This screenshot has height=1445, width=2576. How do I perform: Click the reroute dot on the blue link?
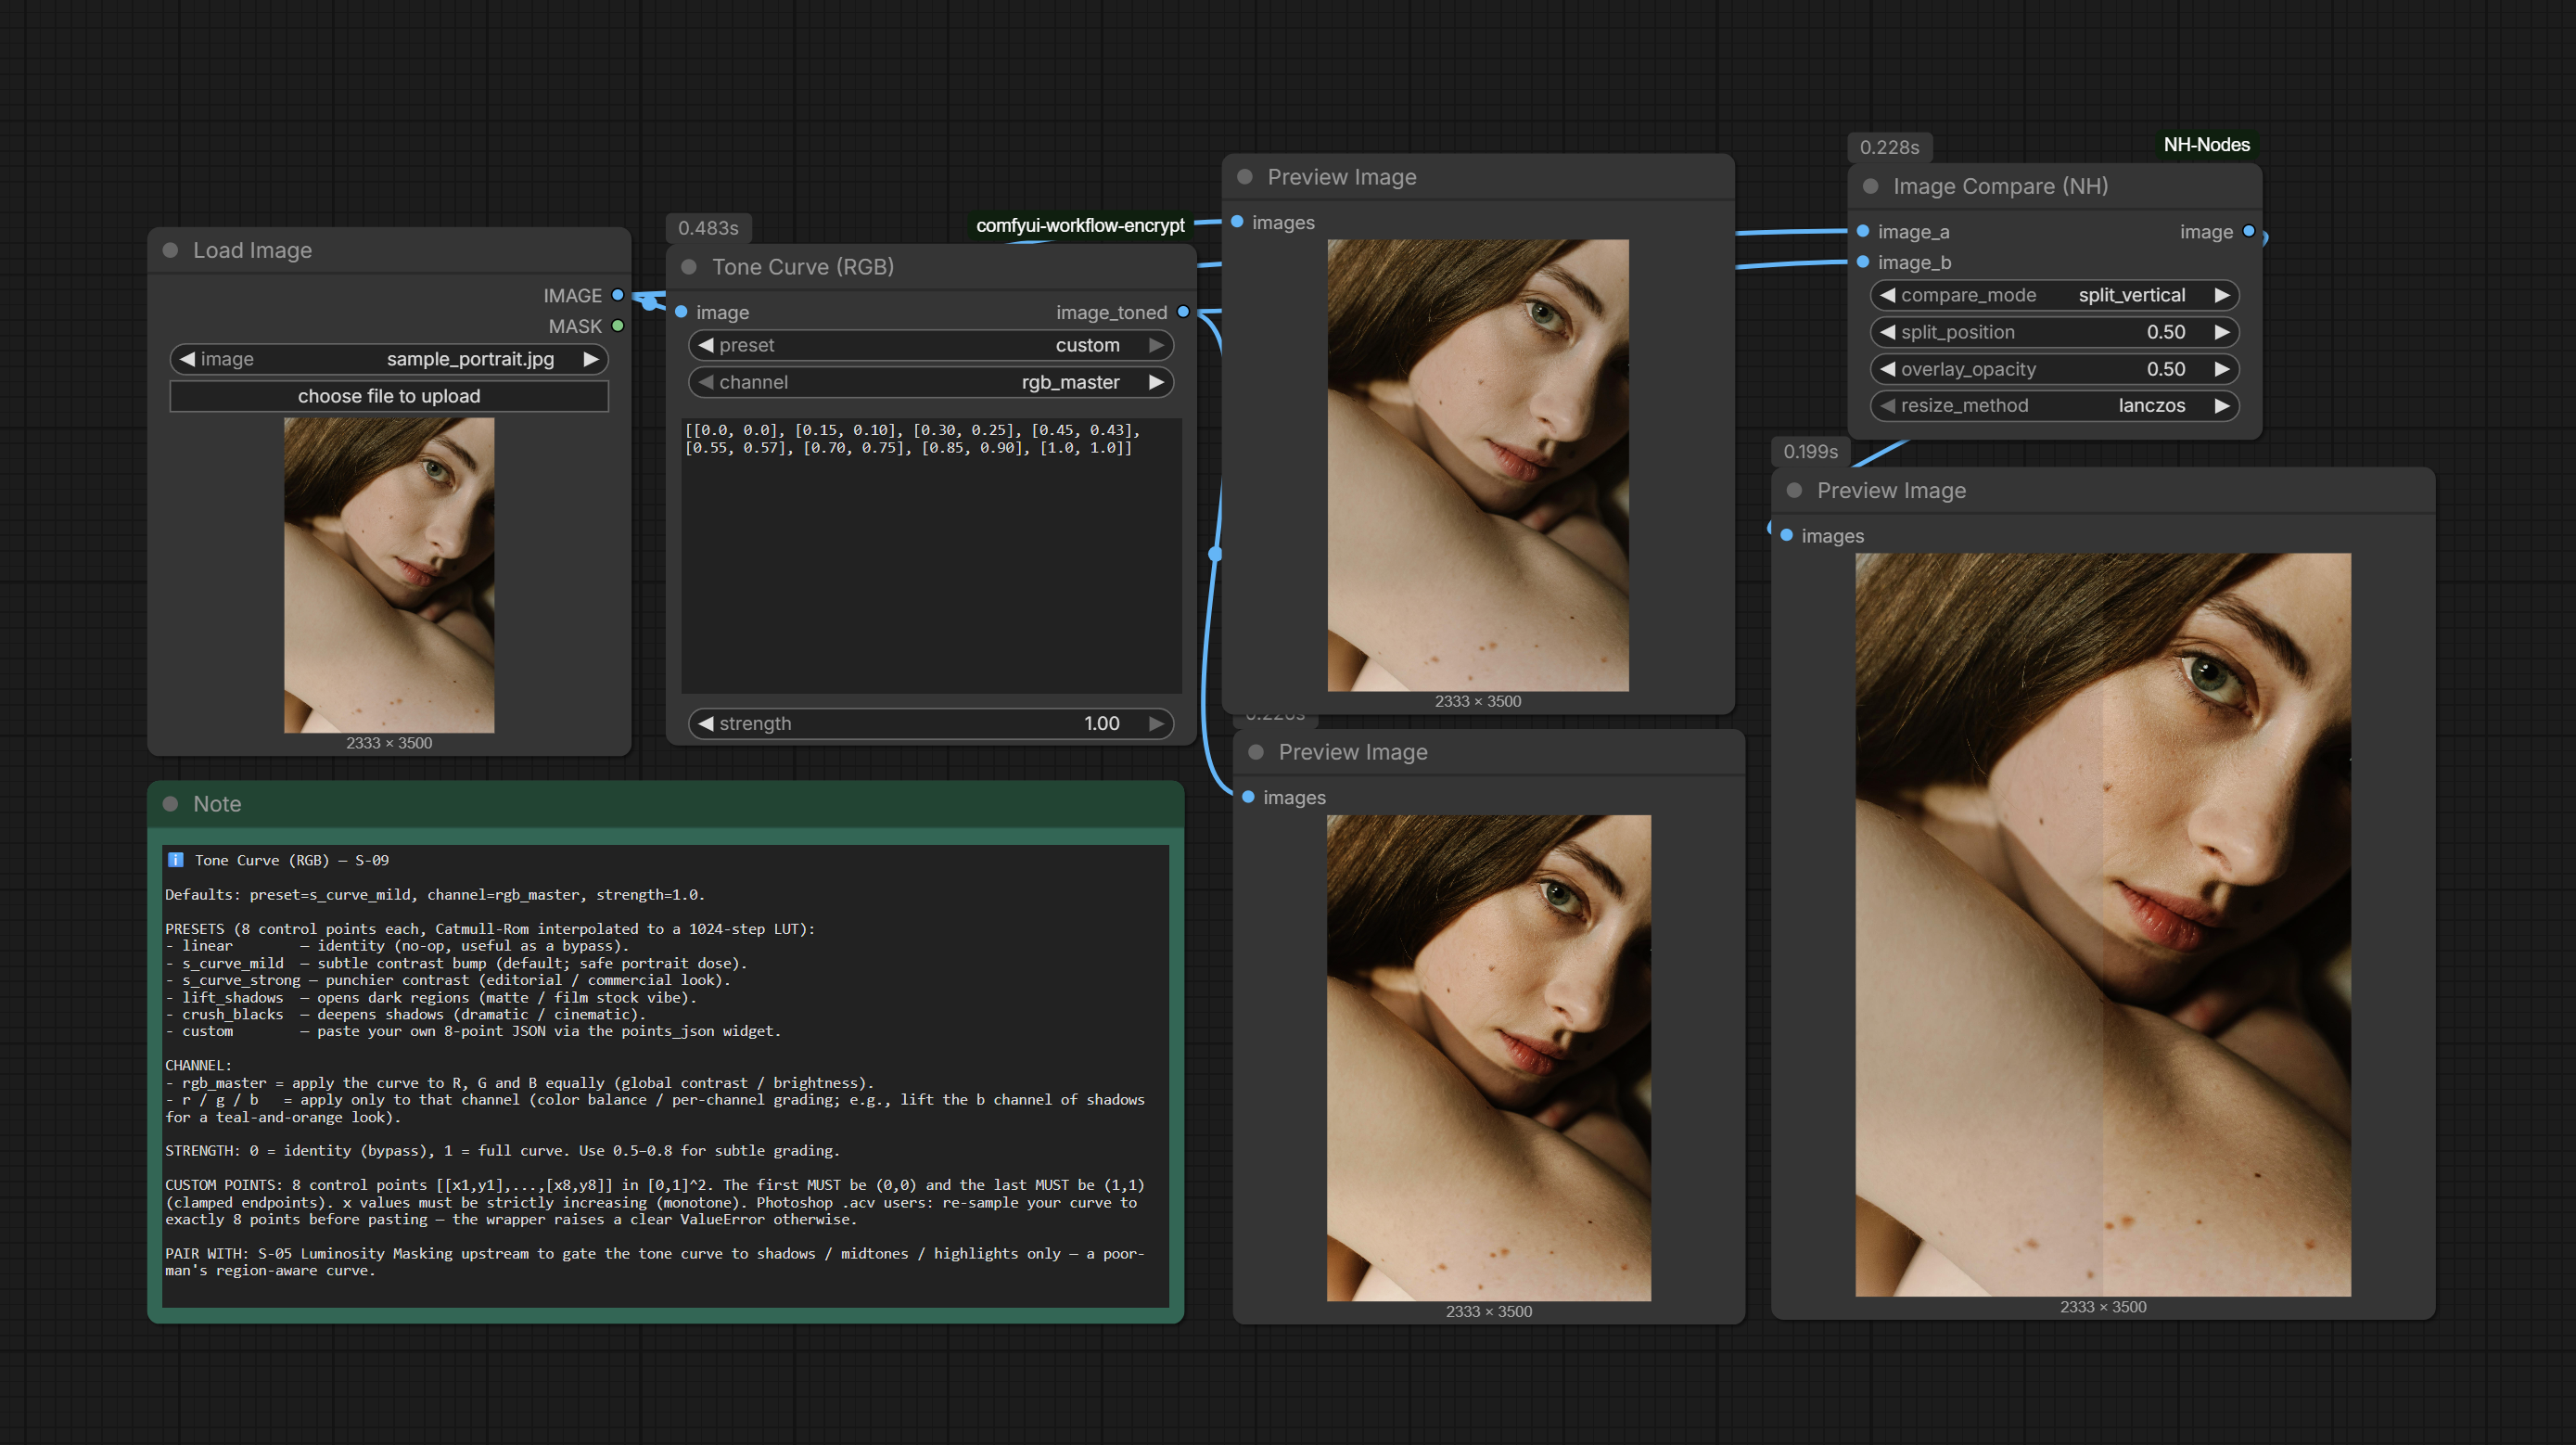pyautogui.click(x=1215, y=553)
